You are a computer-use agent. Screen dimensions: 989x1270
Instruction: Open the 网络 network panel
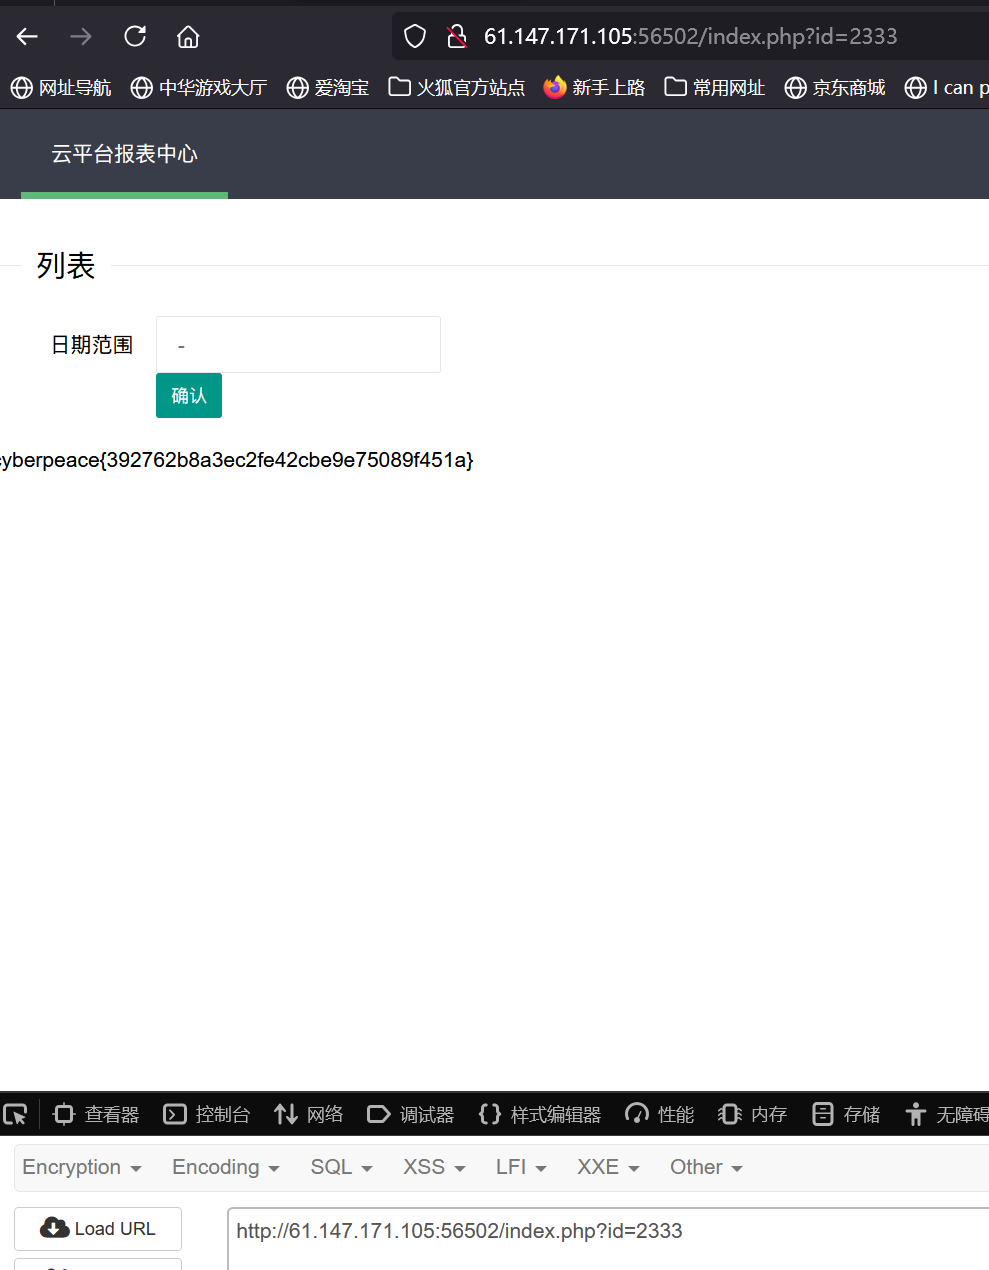(308, 1114)
